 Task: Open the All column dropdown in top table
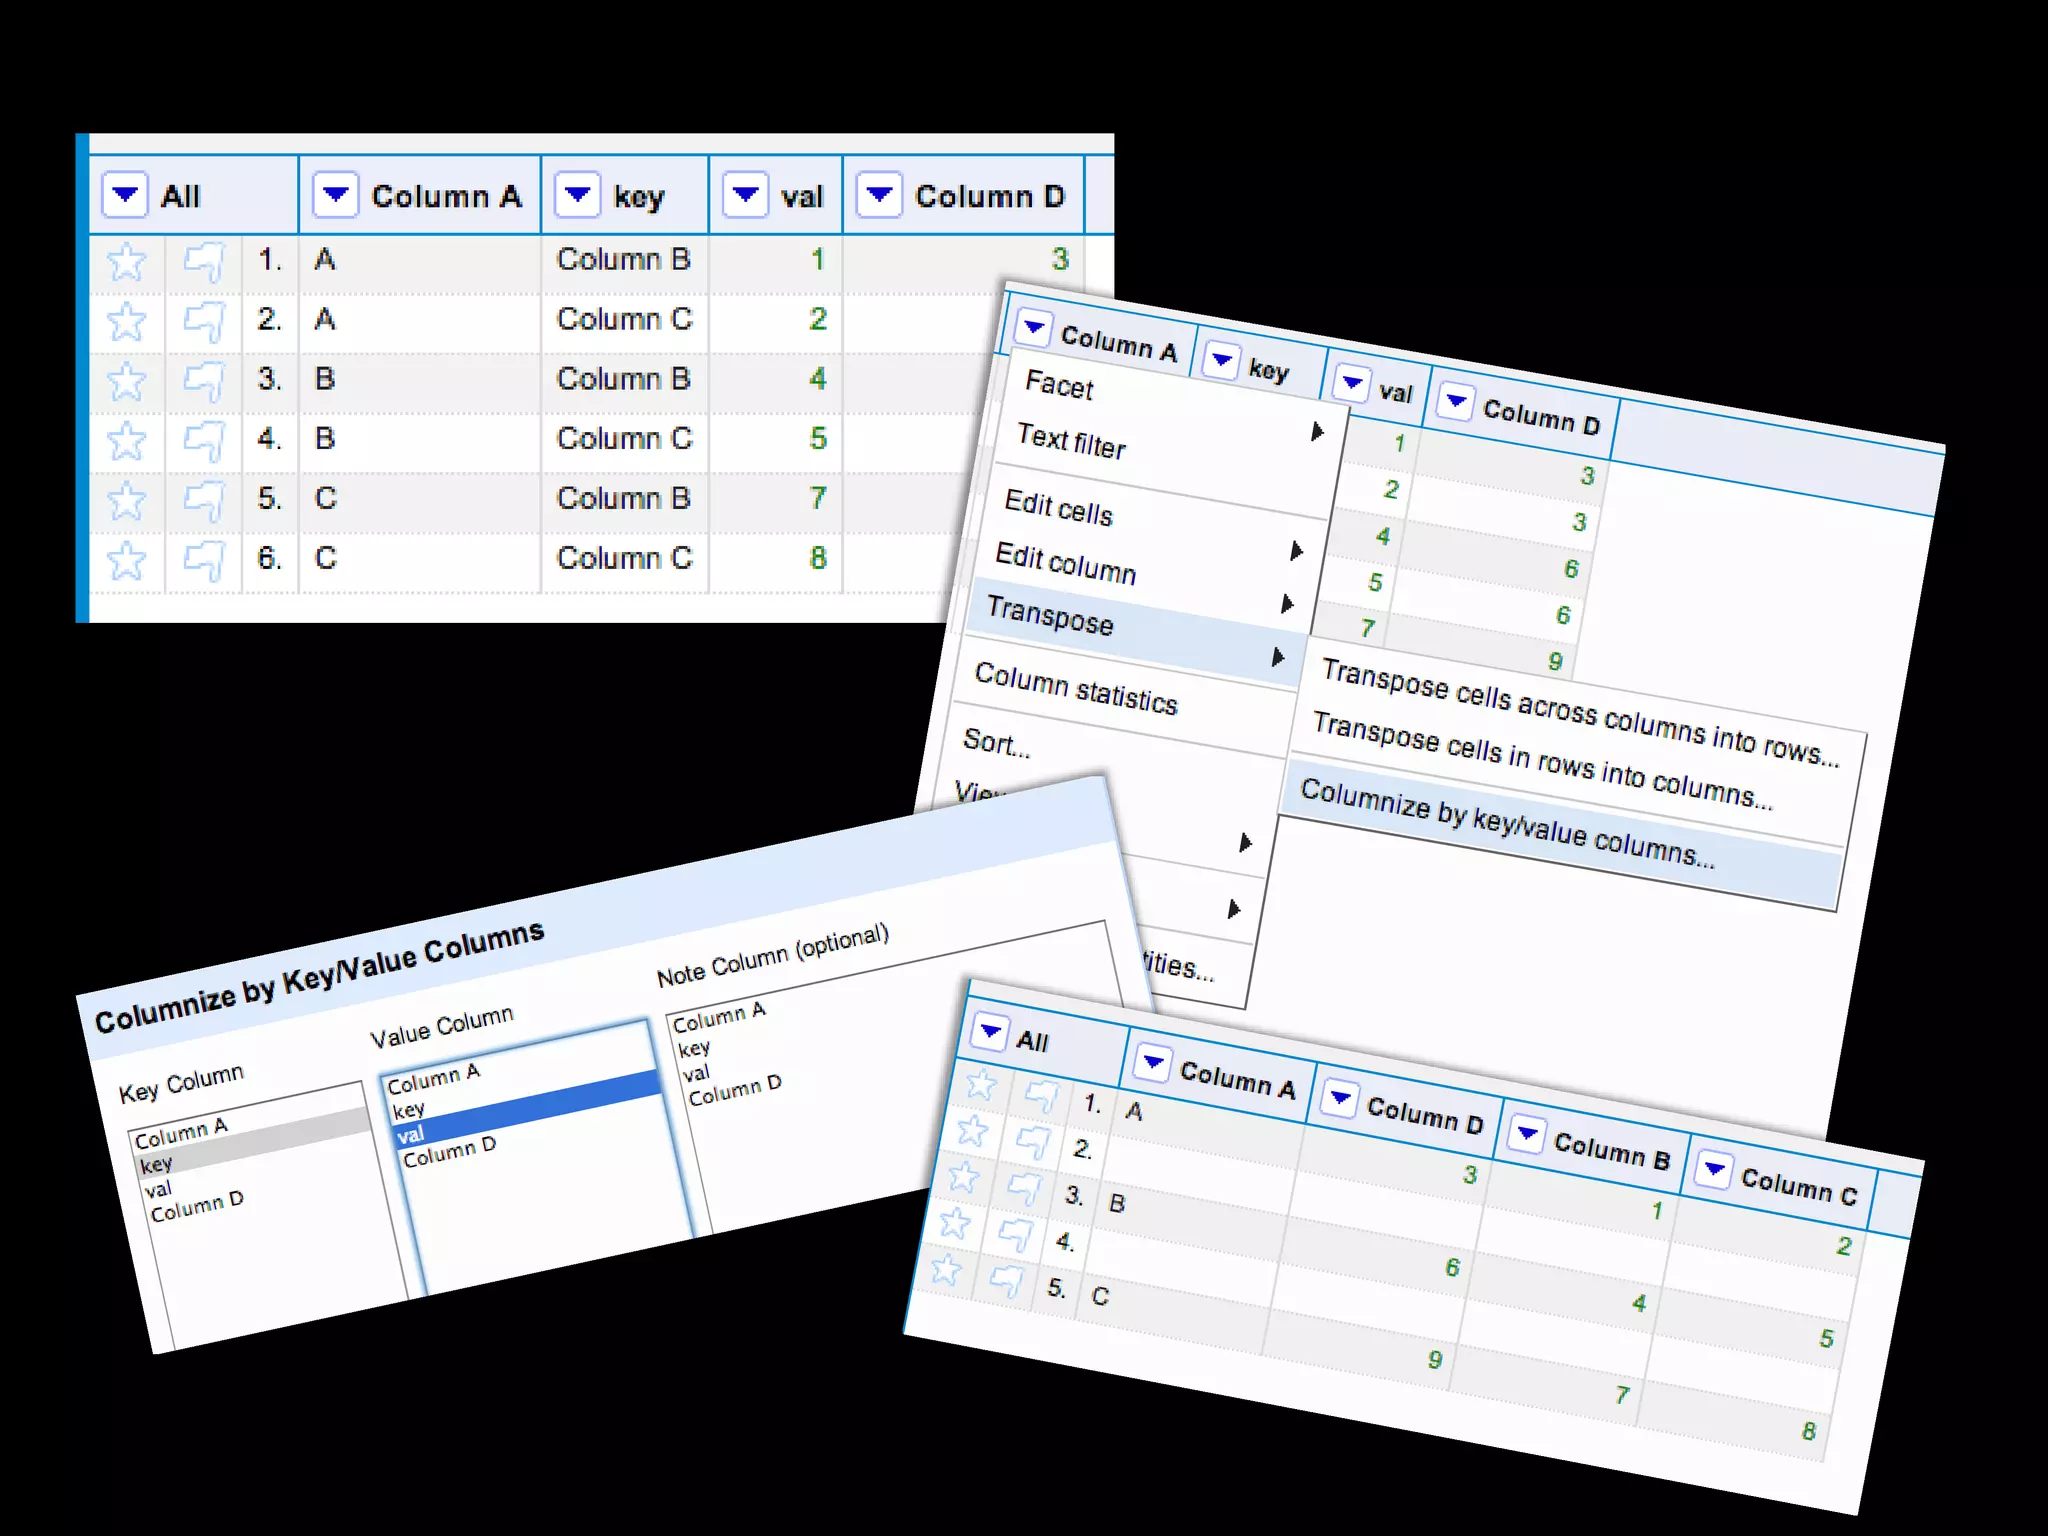coord(125,194)
